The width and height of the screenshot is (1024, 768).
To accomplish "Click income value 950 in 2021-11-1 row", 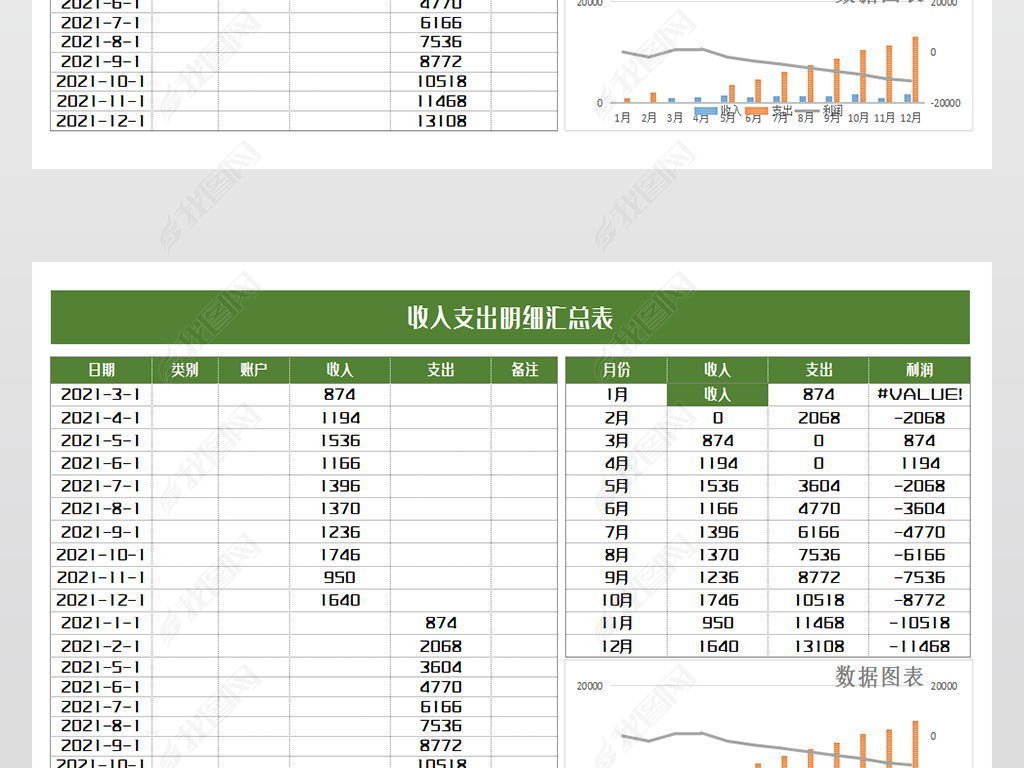I will (340, 577).
